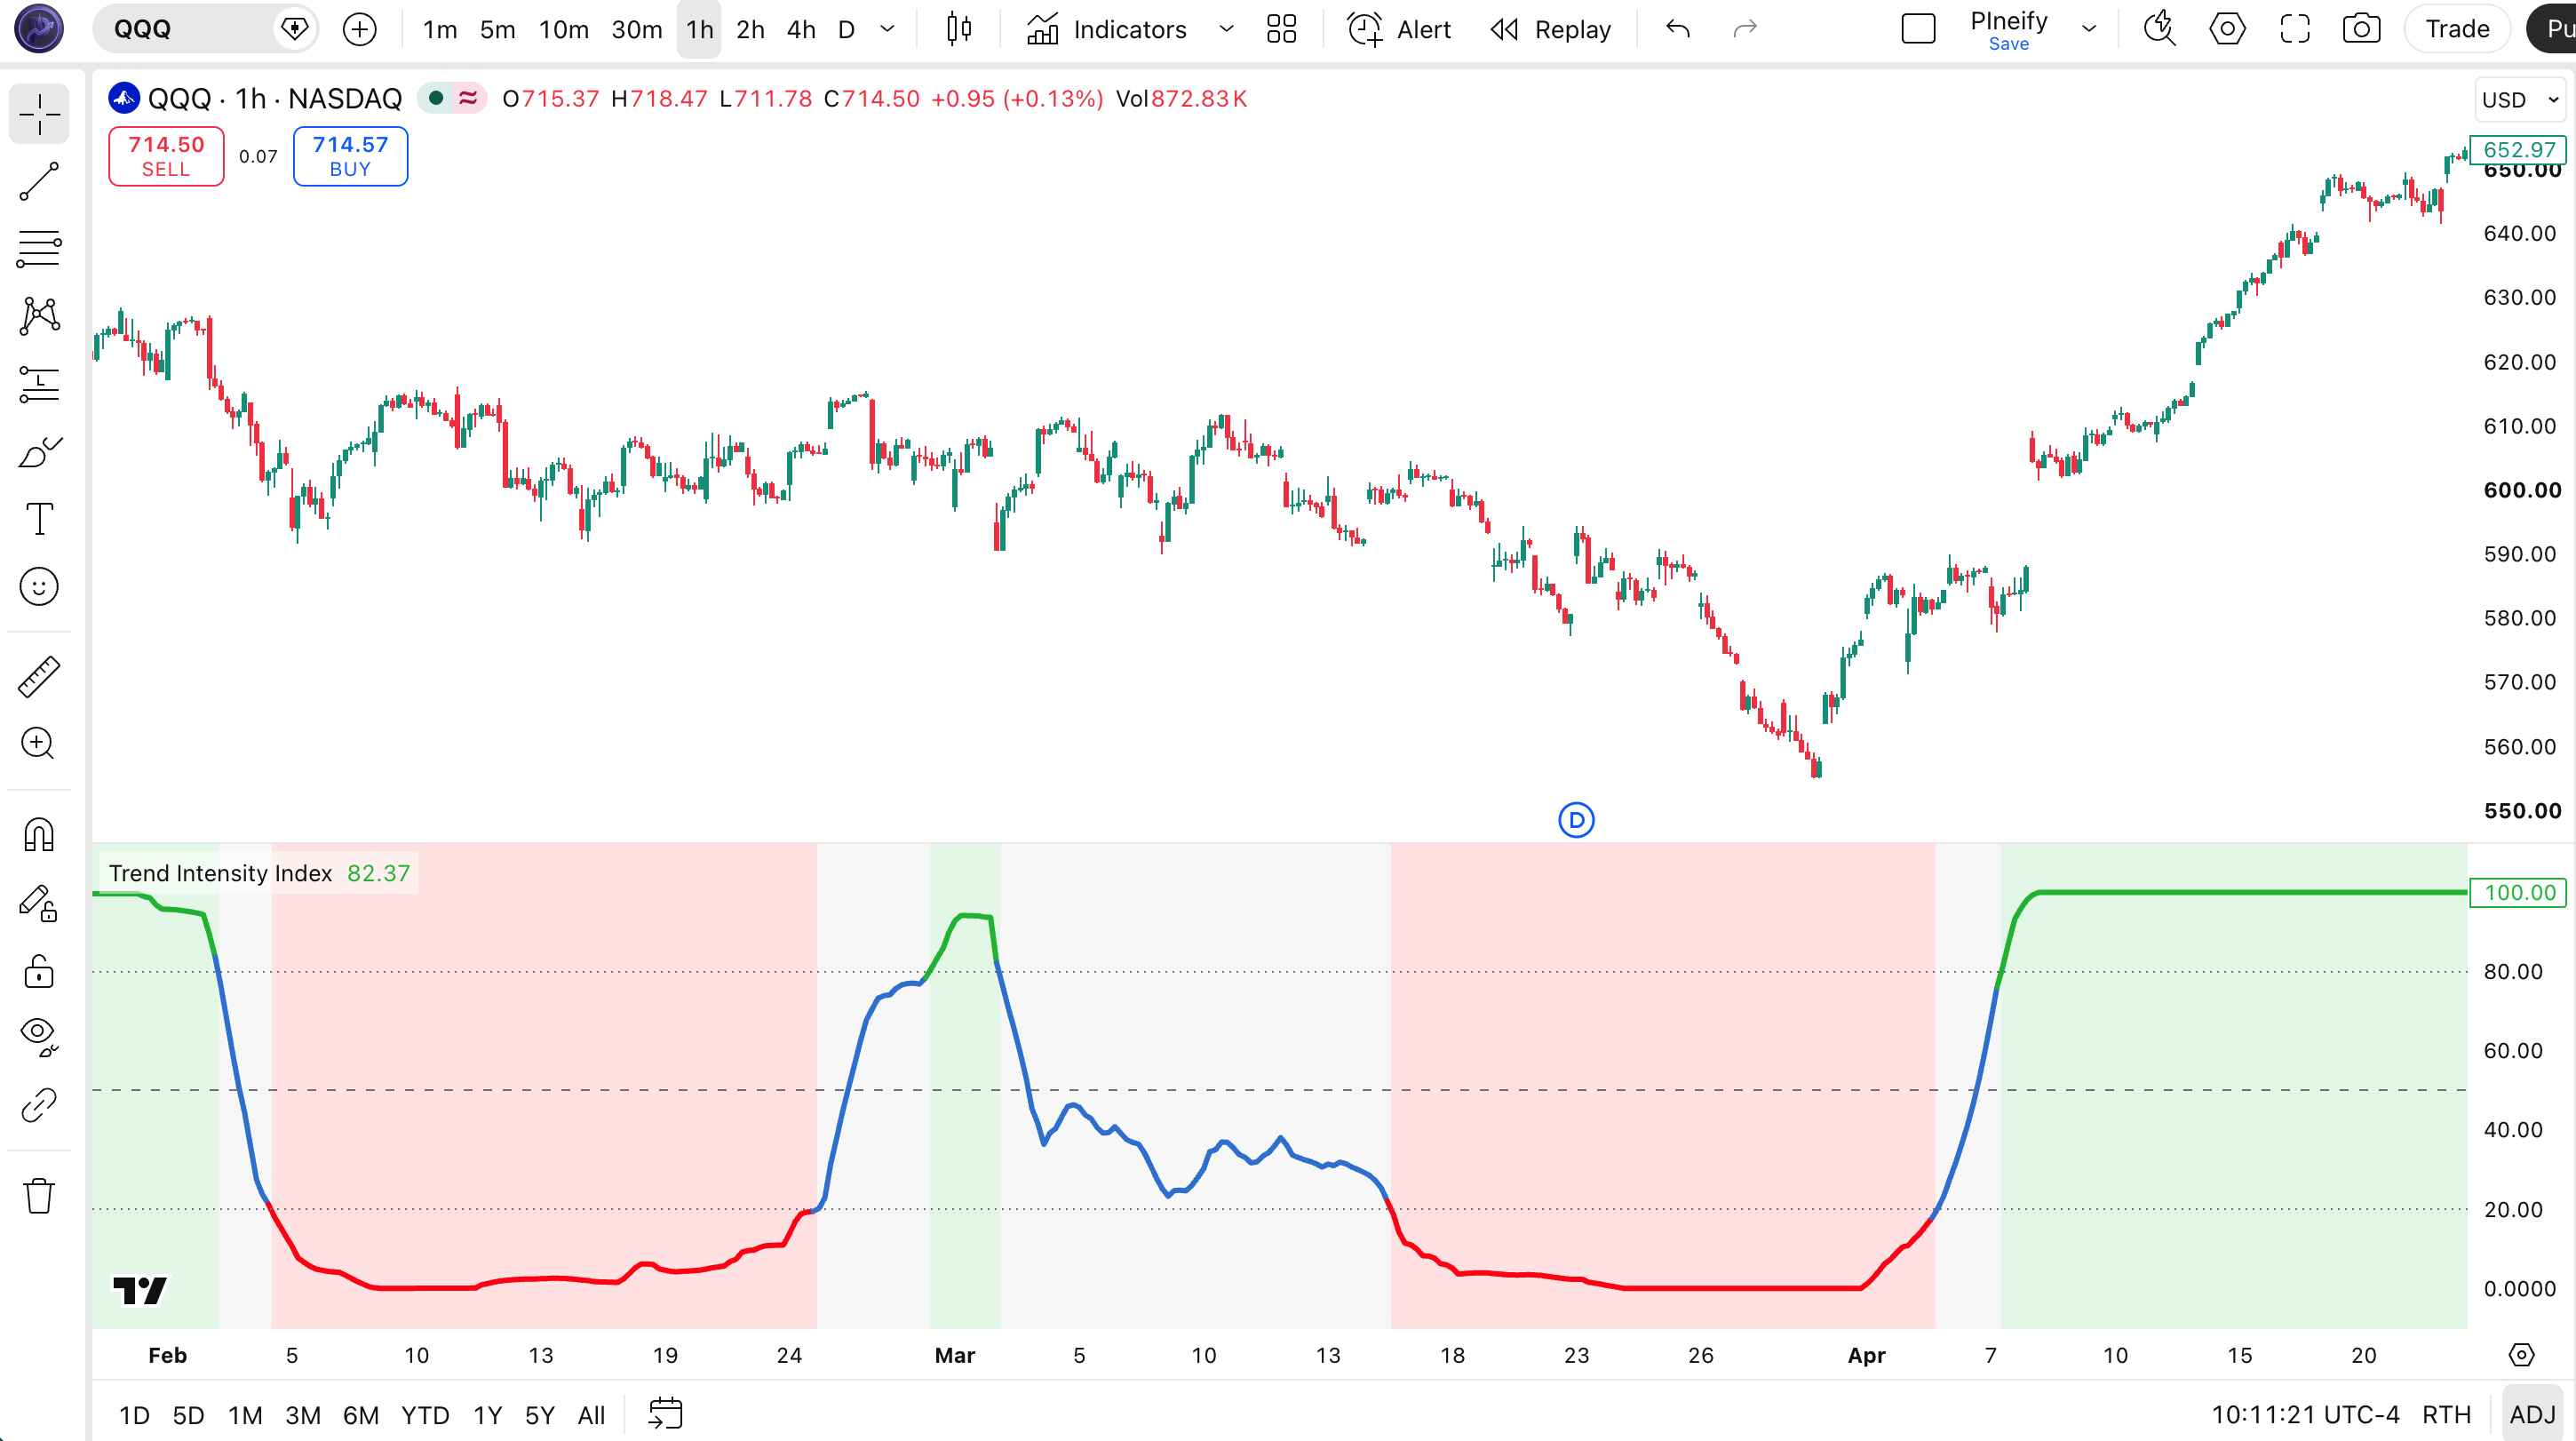The height and width of the screenshot is (1441, 2576).
Task: Click the add symbol plus button
Action: point(360,29)
